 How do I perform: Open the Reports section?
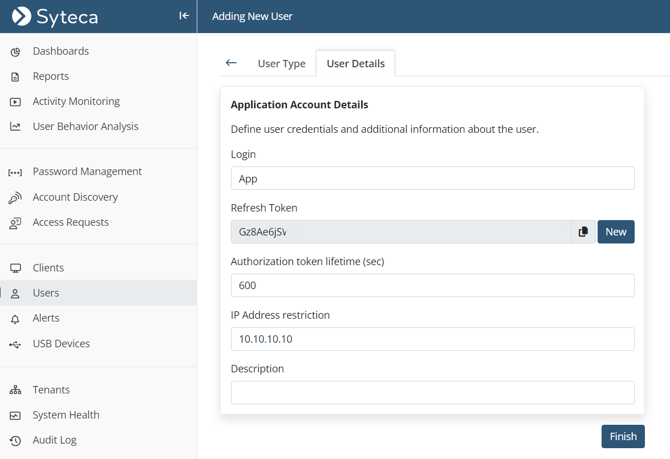tap(50, 76)
